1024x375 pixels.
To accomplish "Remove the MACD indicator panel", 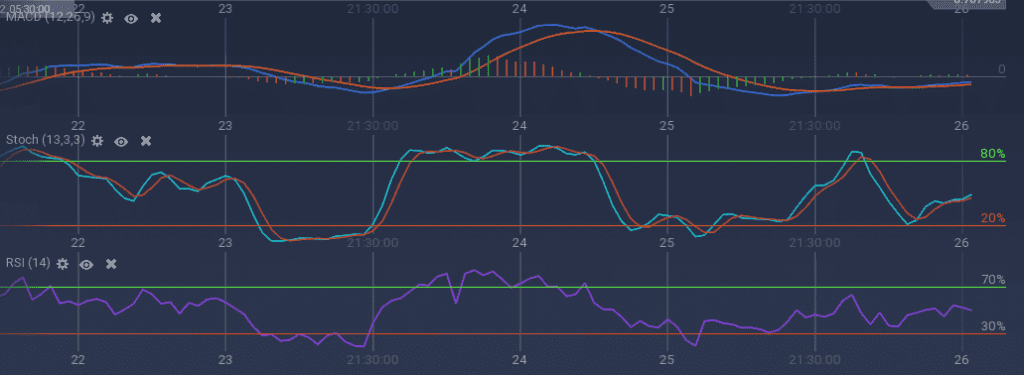I will point(155,18).
